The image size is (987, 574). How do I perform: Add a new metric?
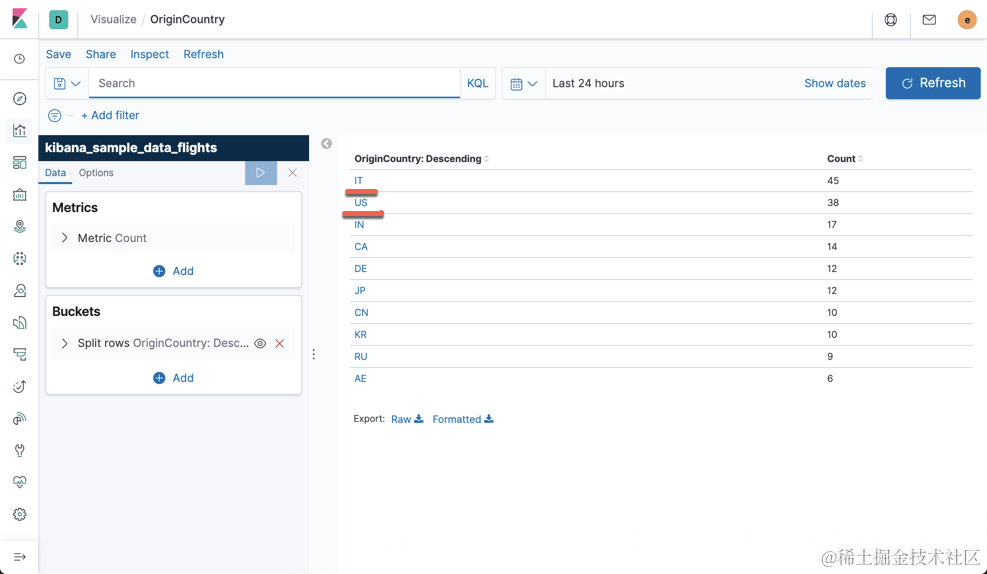[174, 271]
